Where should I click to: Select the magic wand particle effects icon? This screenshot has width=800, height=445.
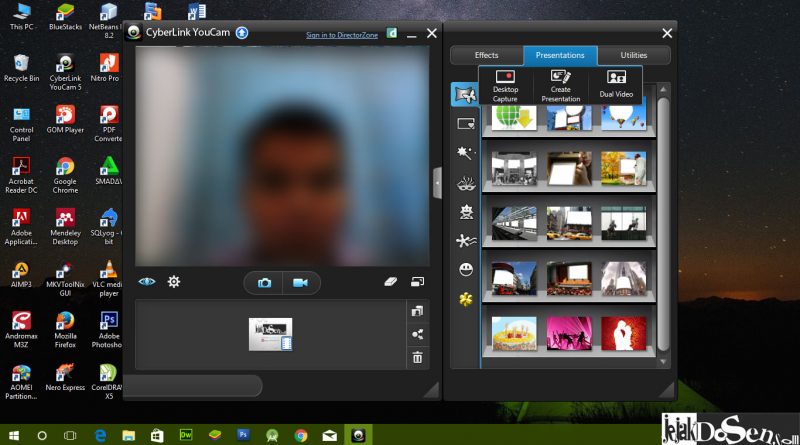pyautogui.click(x=466, y=153)
